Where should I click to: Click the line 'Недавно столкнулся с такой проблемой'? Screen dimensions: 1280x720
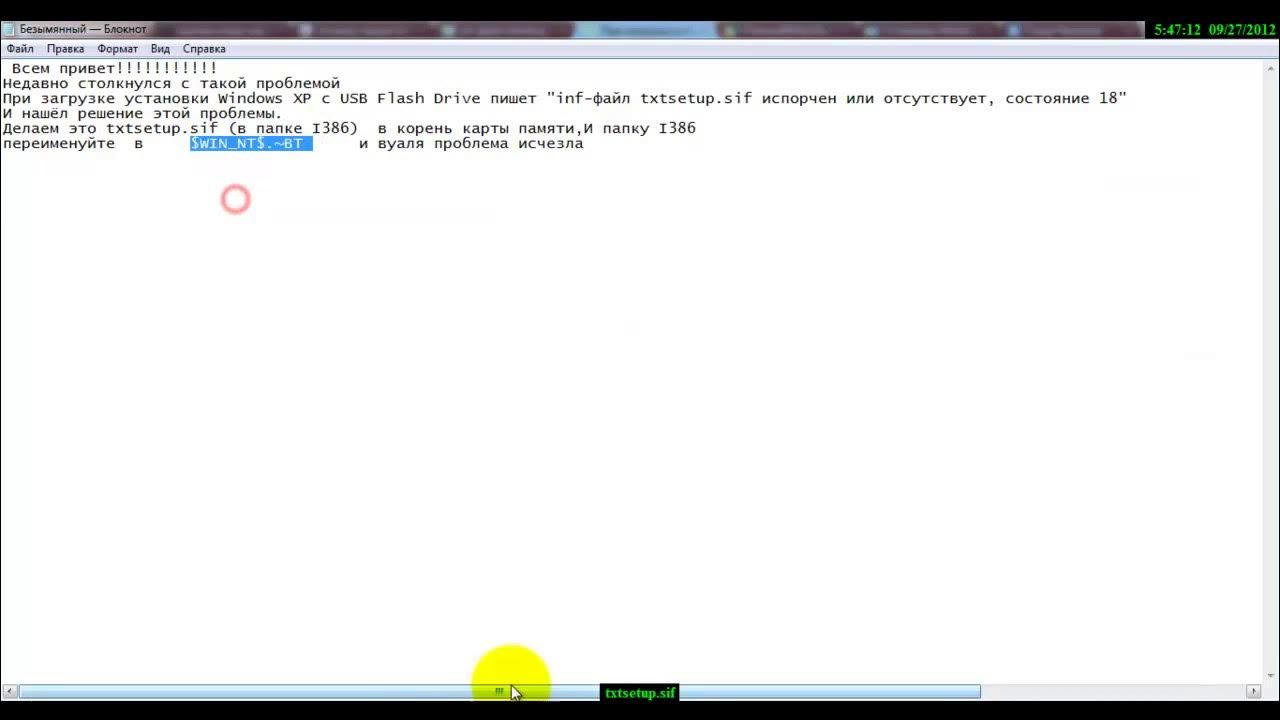171,83
